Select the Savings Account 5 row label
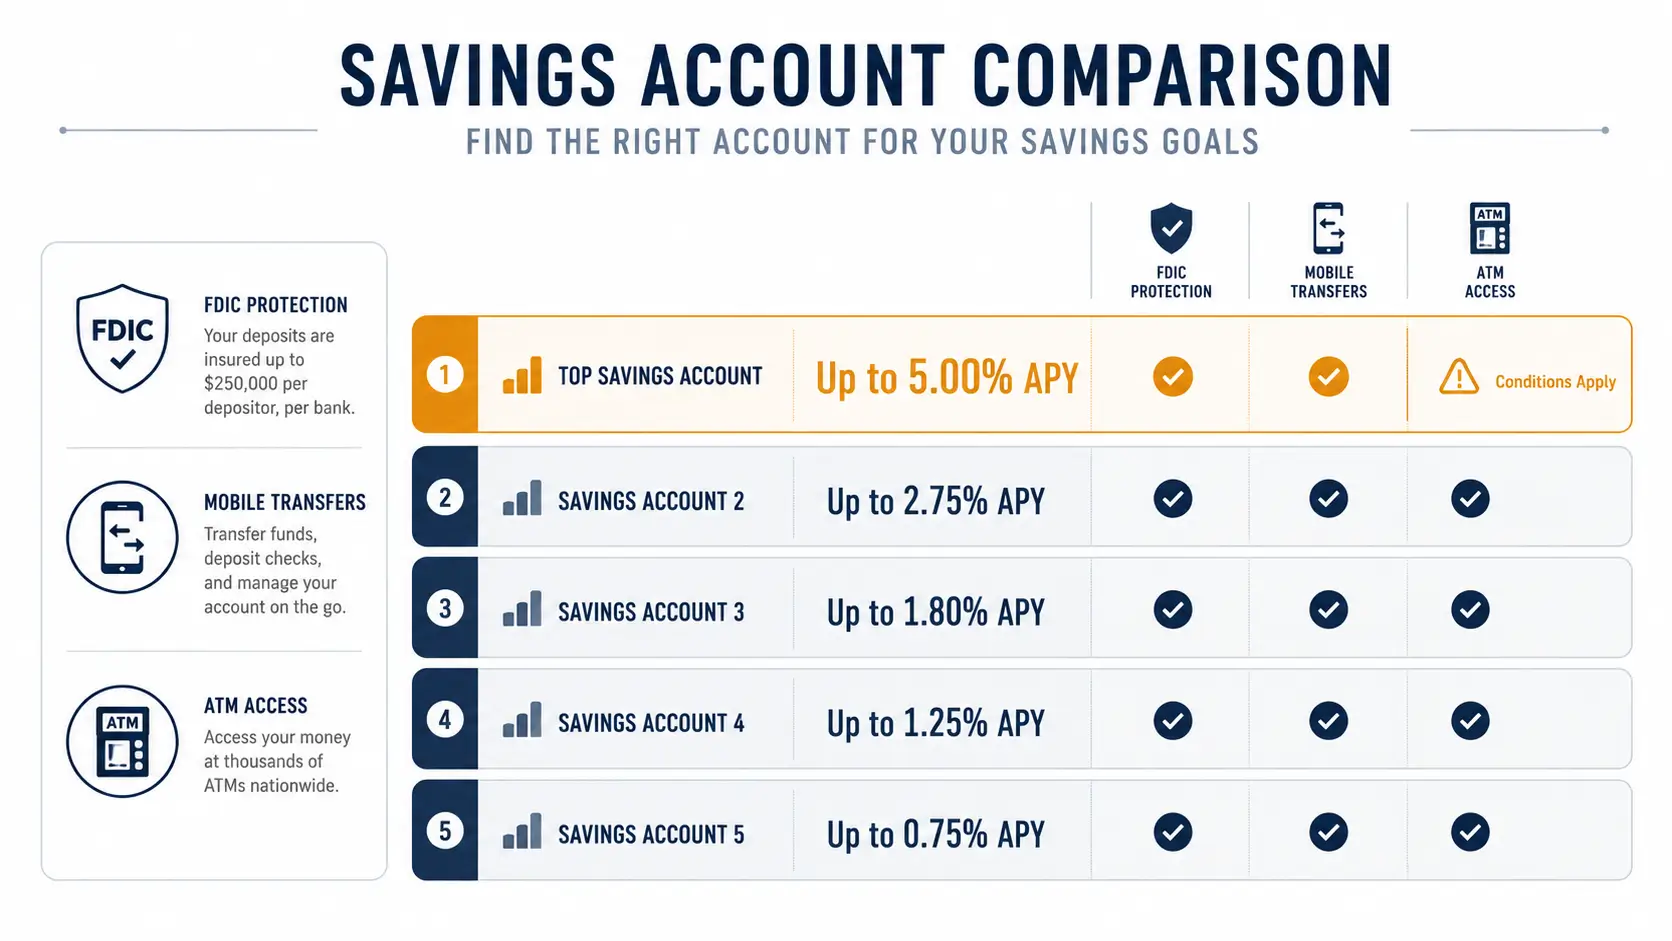The image size is (1672, 941). click(x=651, y=834)
